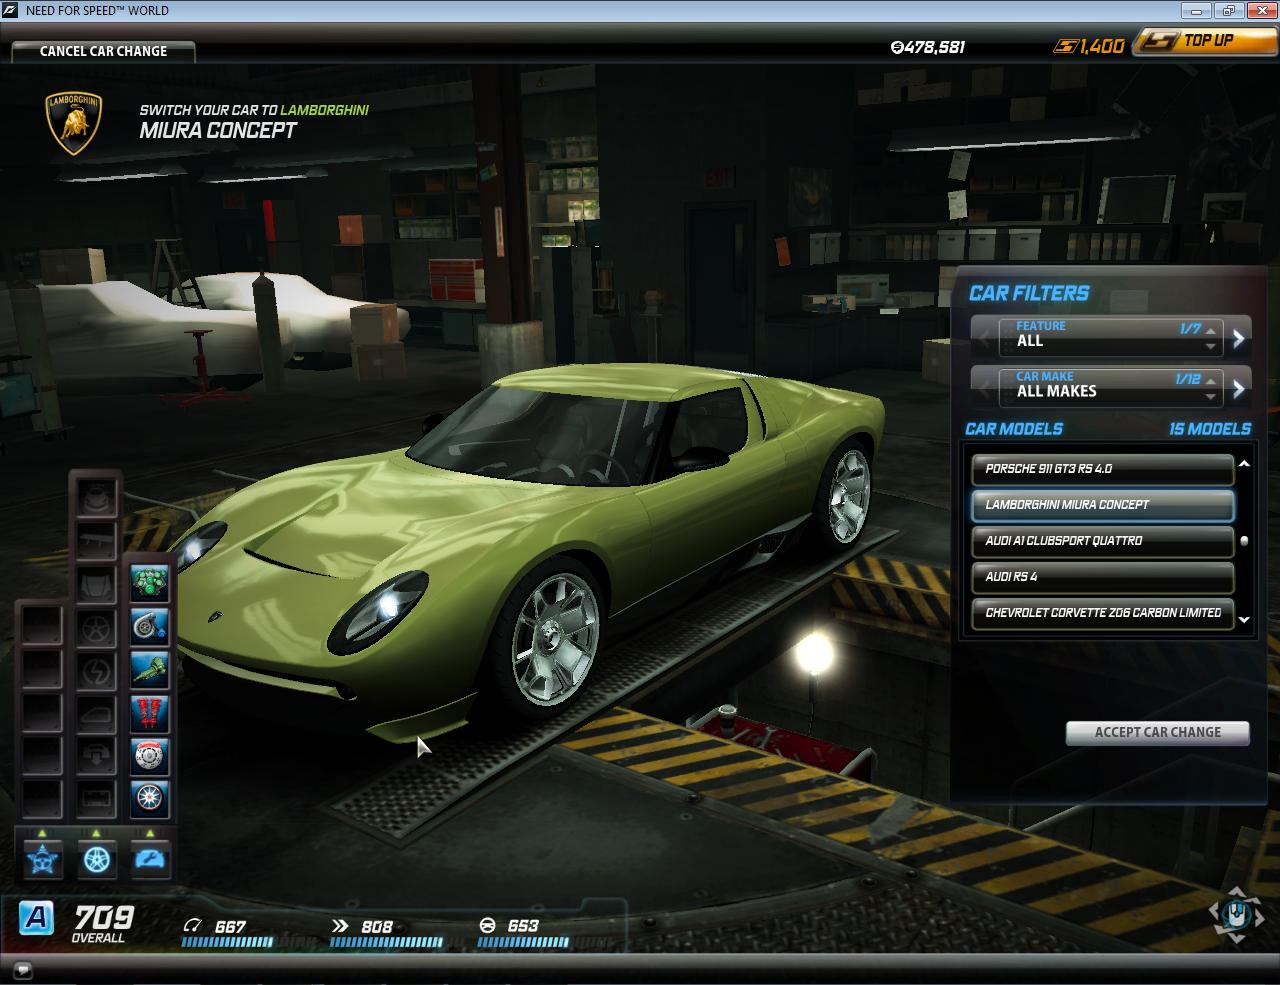Image resolution: width=1280 pixels, height=985 pixels.
Task: Select Porsche 911 GT3 RS 4.0 model
Action: tap(1102, 469)
